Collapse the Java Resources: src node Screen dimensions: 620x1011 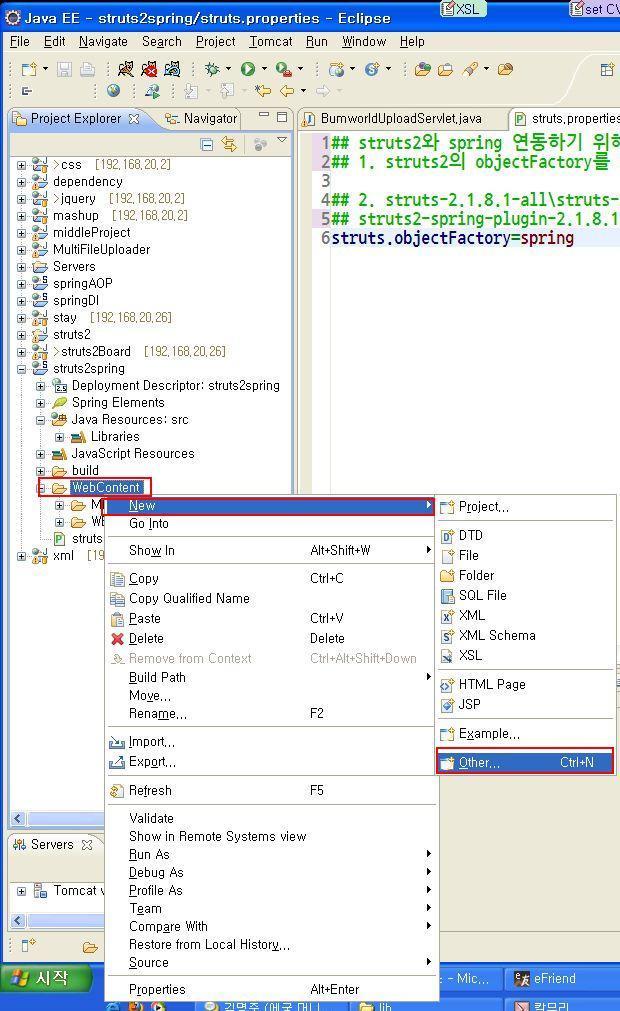click(41, 420)
